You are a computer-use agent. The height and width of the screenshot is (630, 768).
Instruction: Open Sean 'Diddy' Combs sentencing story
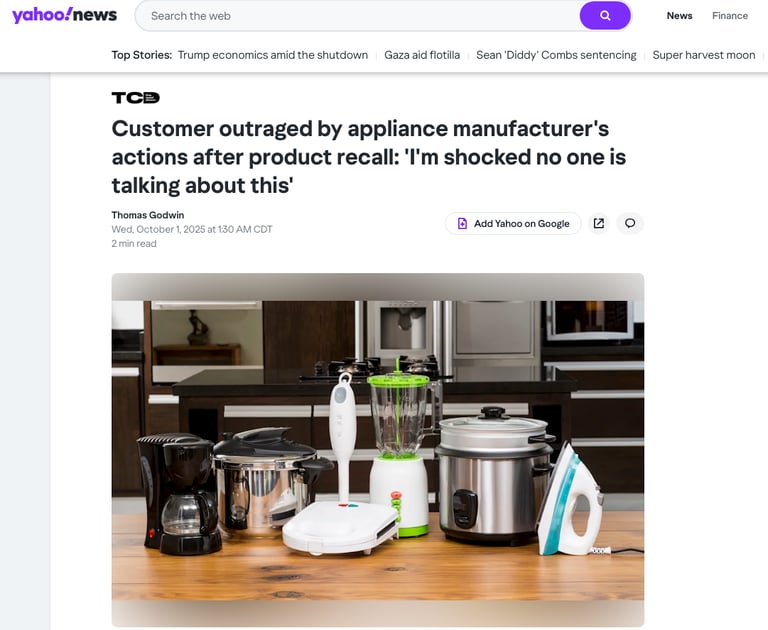pos(556,55)
